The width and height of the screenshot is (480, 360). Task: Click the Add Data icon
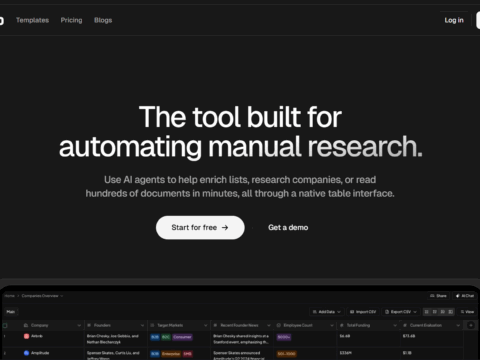coord(315,312)
